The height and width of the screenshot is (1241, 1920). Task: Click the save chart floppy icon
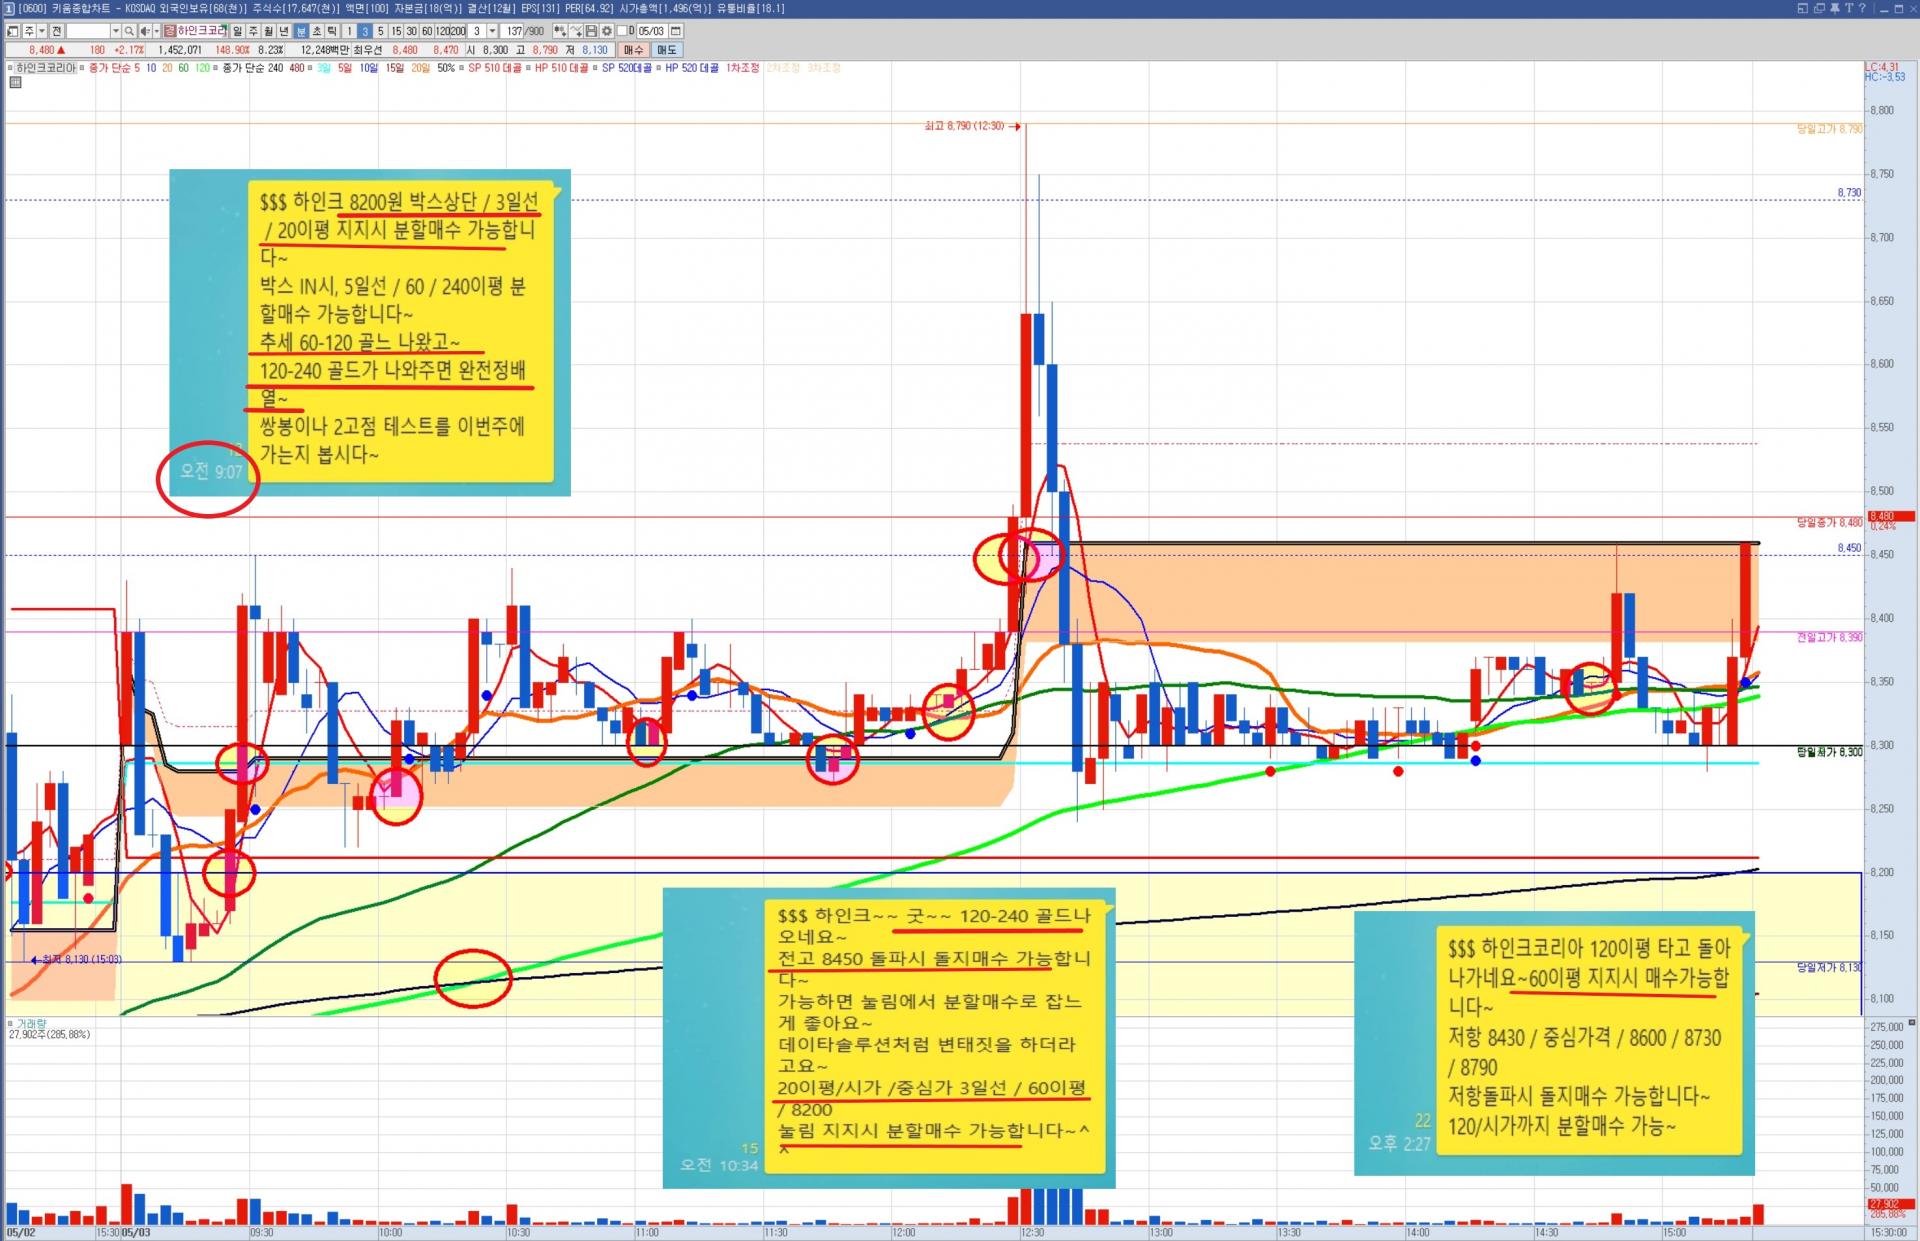point(590,31)
